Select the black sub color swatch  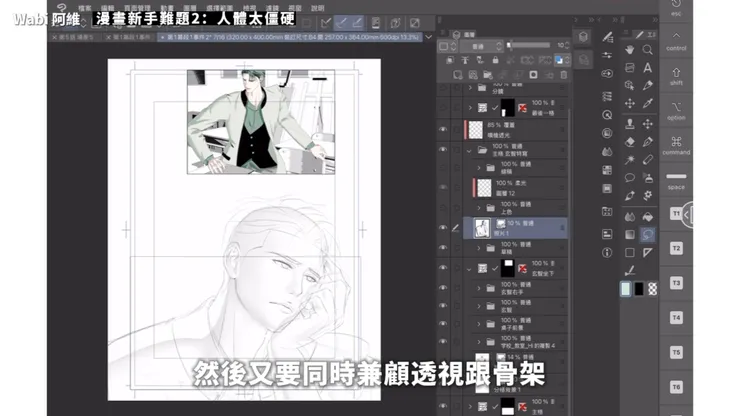[639, 289]
